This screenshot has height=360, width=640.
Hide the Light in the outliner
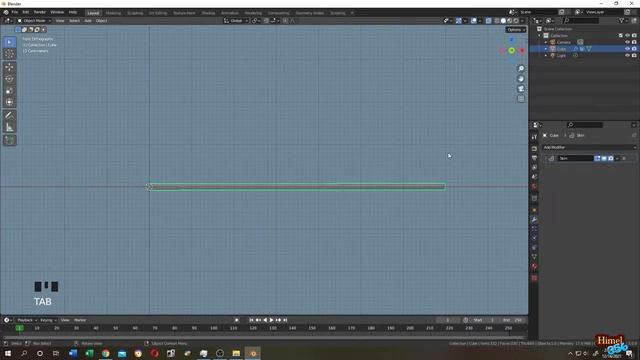[x=627, y=55]
